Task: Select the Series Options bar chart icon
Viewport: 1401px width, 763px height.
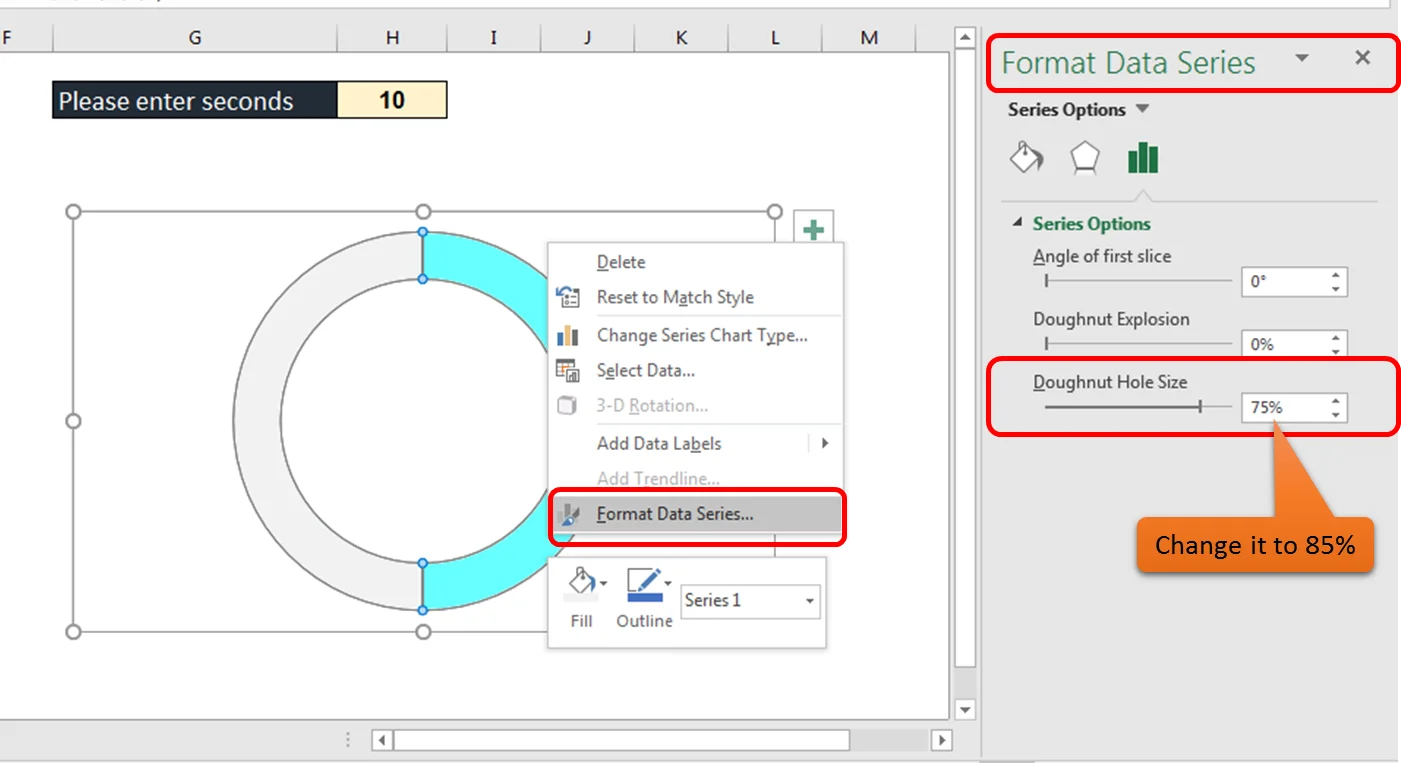Action: (x=1142, y=158)
